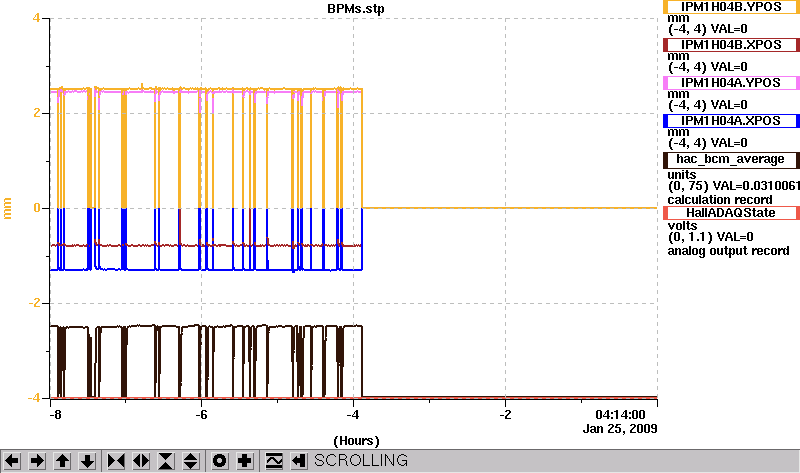The height and width of the screenshot is (473, 800).
Task: Zoom out vertically on value axis
Action: point(191,461)
